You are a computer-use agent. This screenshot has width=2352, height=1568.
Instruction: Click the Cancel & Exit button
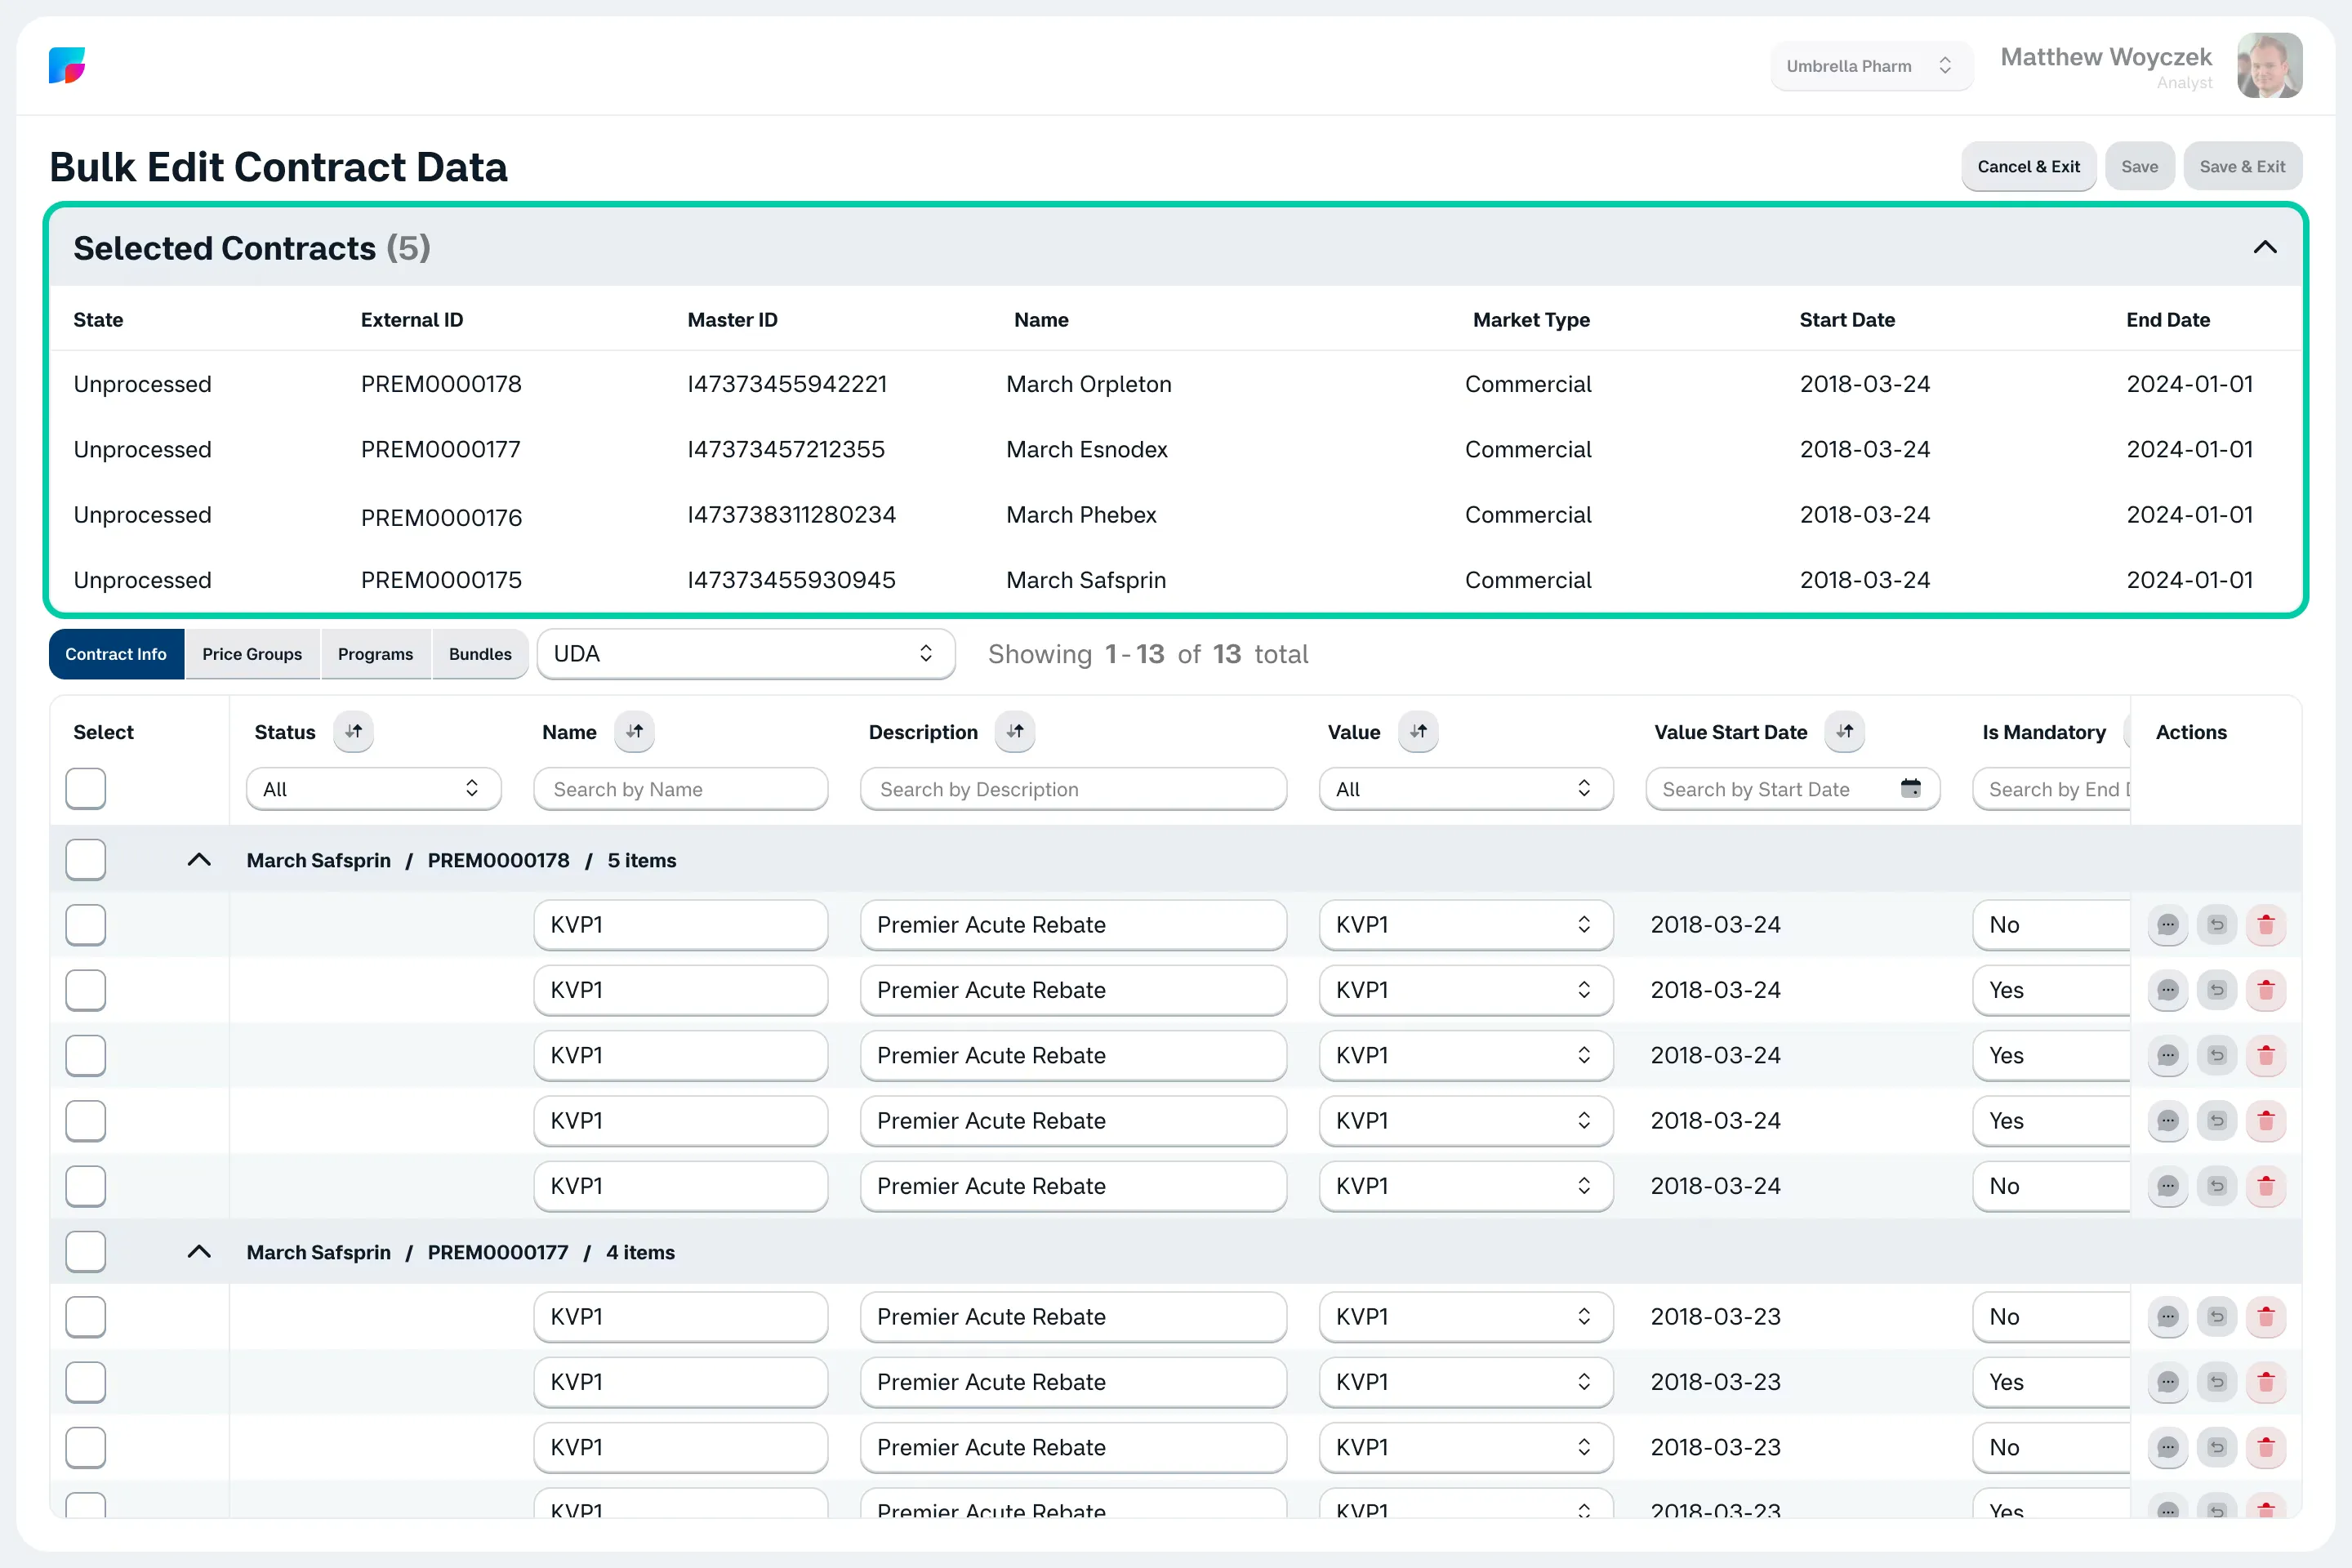2028,167
